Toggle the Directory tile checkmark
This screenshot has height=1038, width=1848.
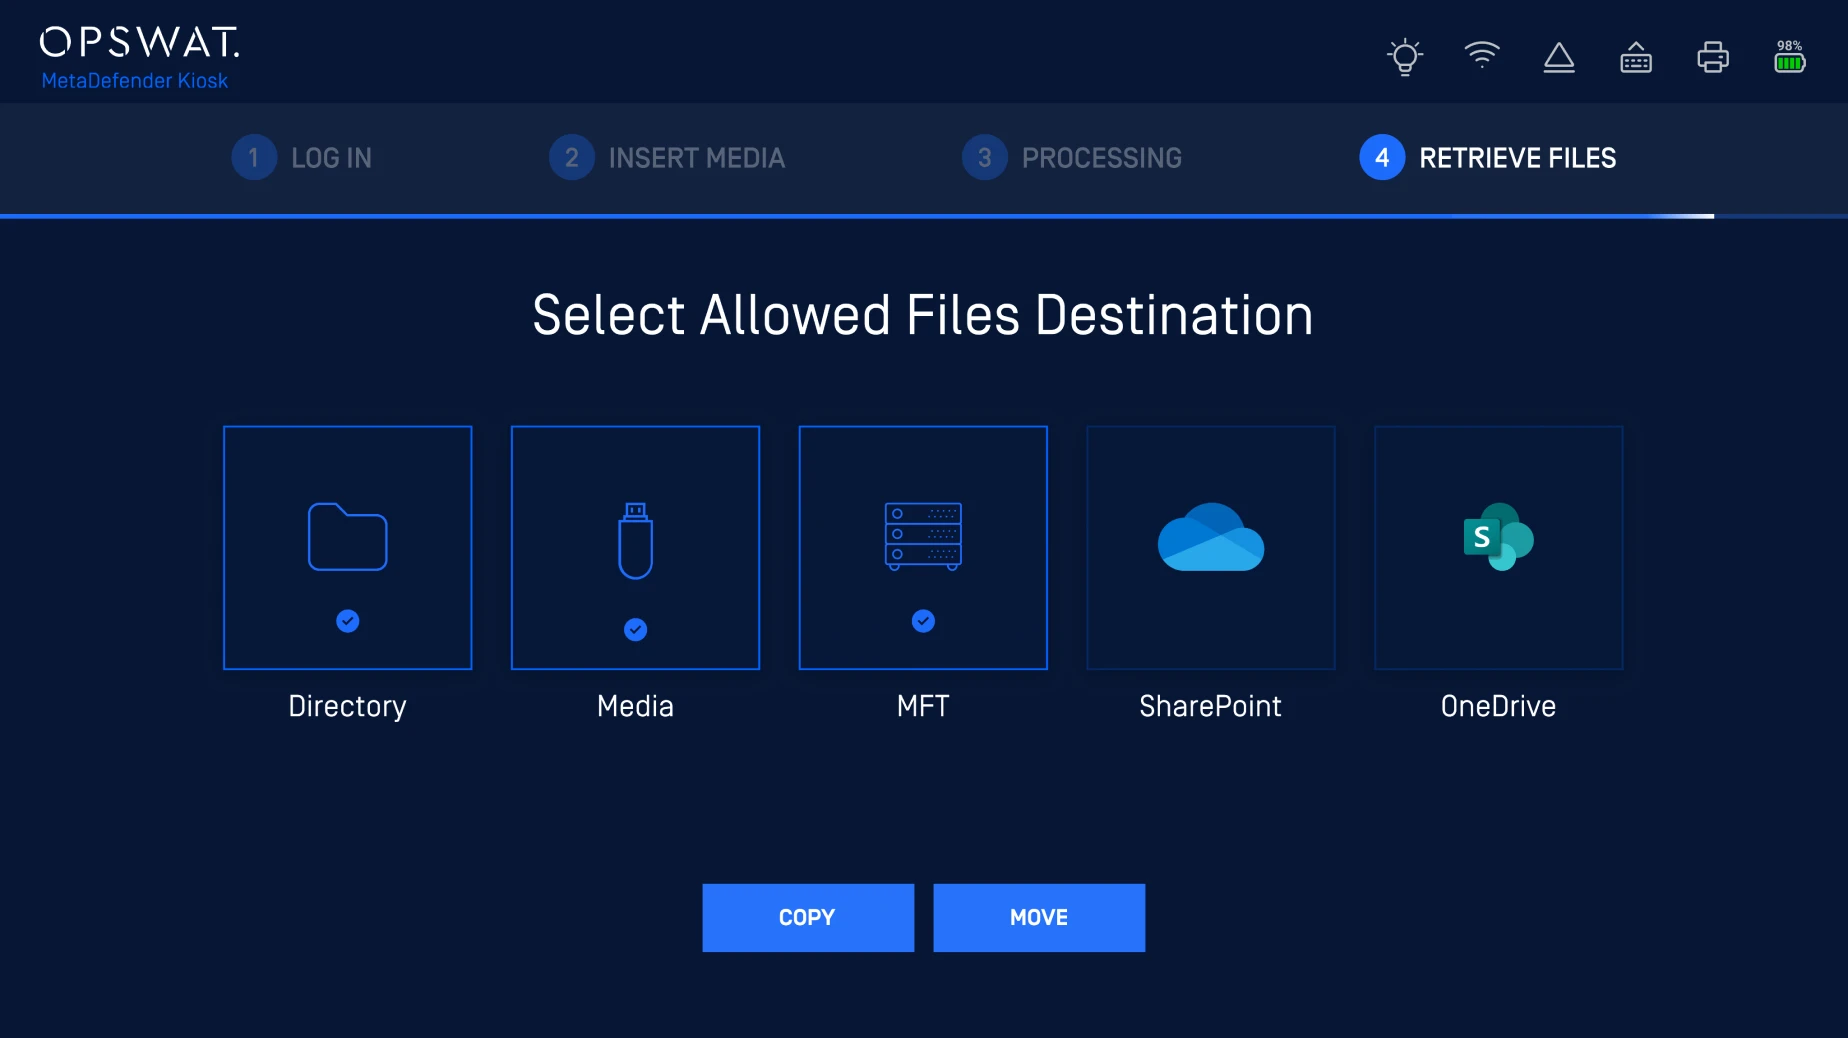[x=347, y=621]
